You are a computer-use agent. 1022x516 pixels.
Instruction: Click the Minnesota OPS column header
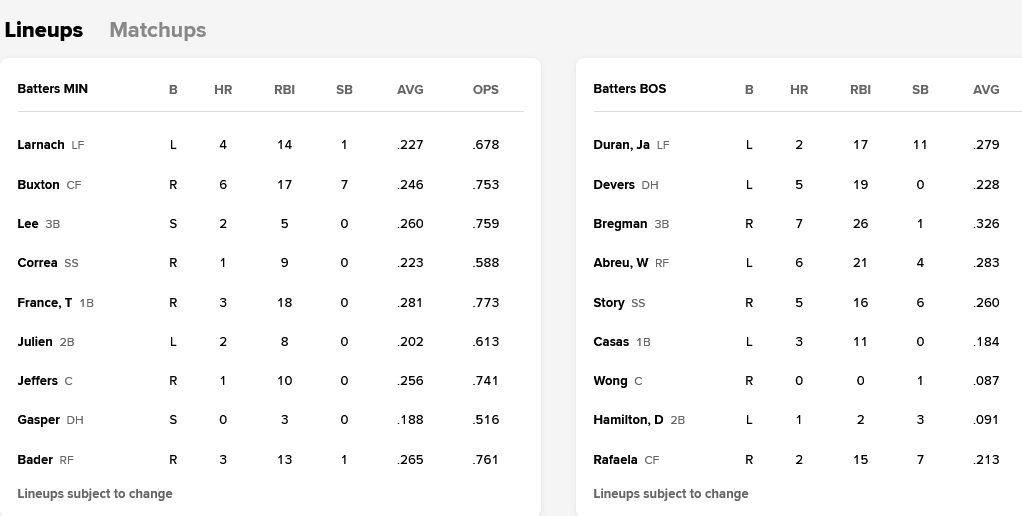click(x=486, y=89)
